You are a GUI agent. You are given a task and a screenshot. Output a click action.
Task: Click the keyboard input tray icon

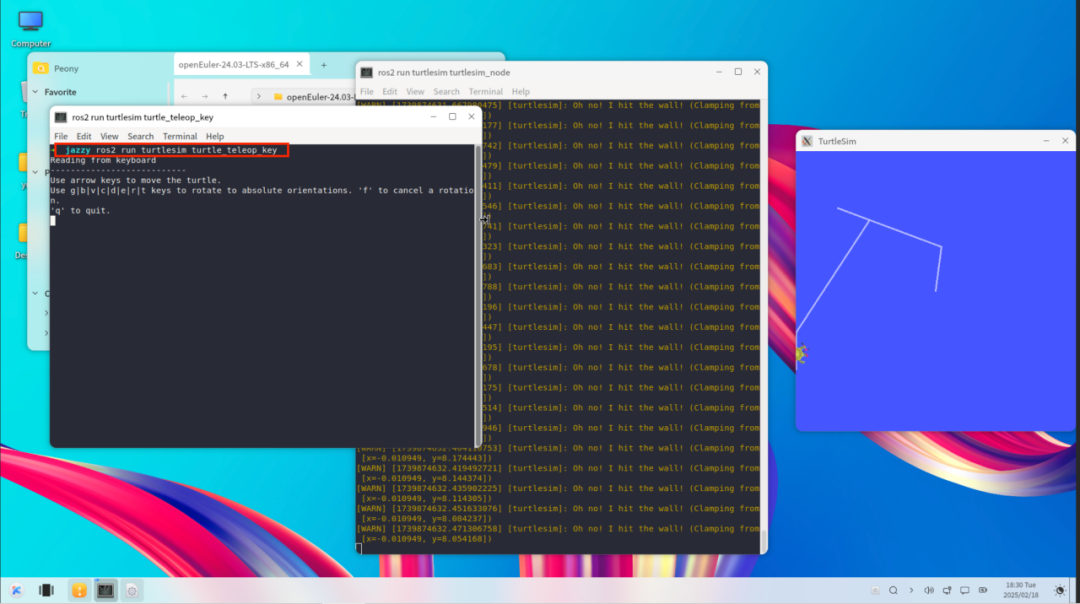point(875,590)
